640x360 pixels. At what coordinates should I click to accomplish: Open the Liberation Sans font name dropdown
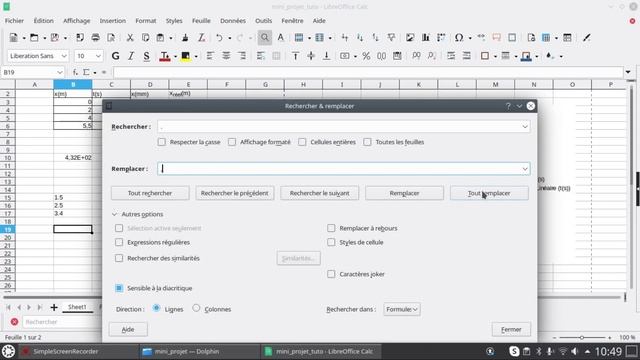click(64, 56)
